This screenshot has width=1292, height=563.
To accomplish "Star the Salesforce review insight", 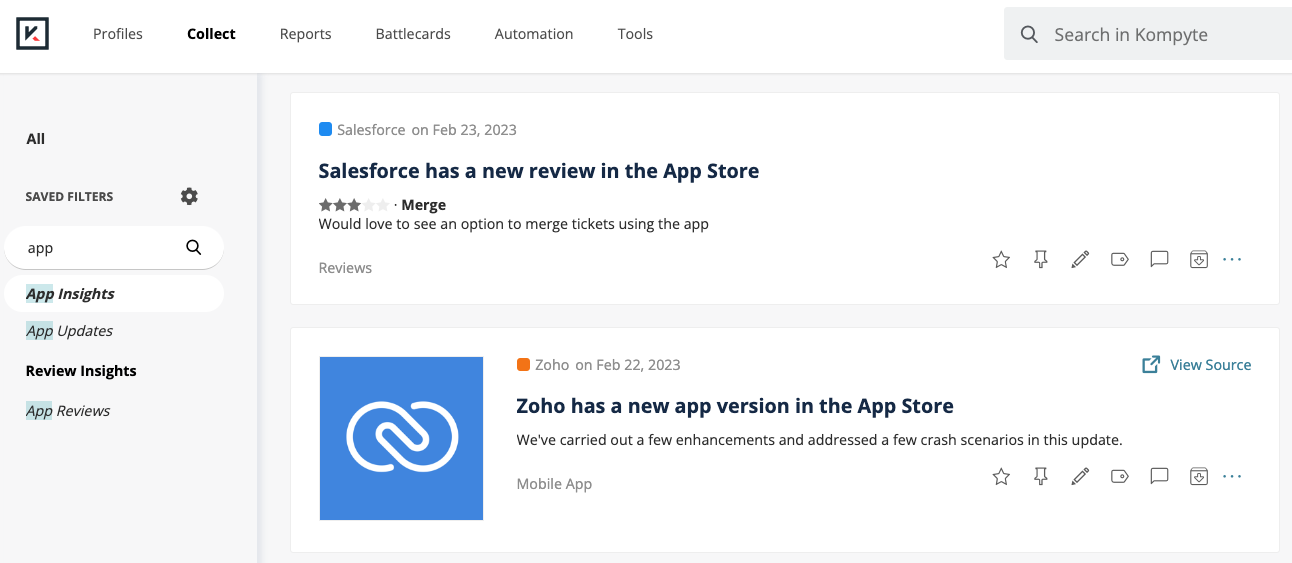I will click(x=1001, y=260).
